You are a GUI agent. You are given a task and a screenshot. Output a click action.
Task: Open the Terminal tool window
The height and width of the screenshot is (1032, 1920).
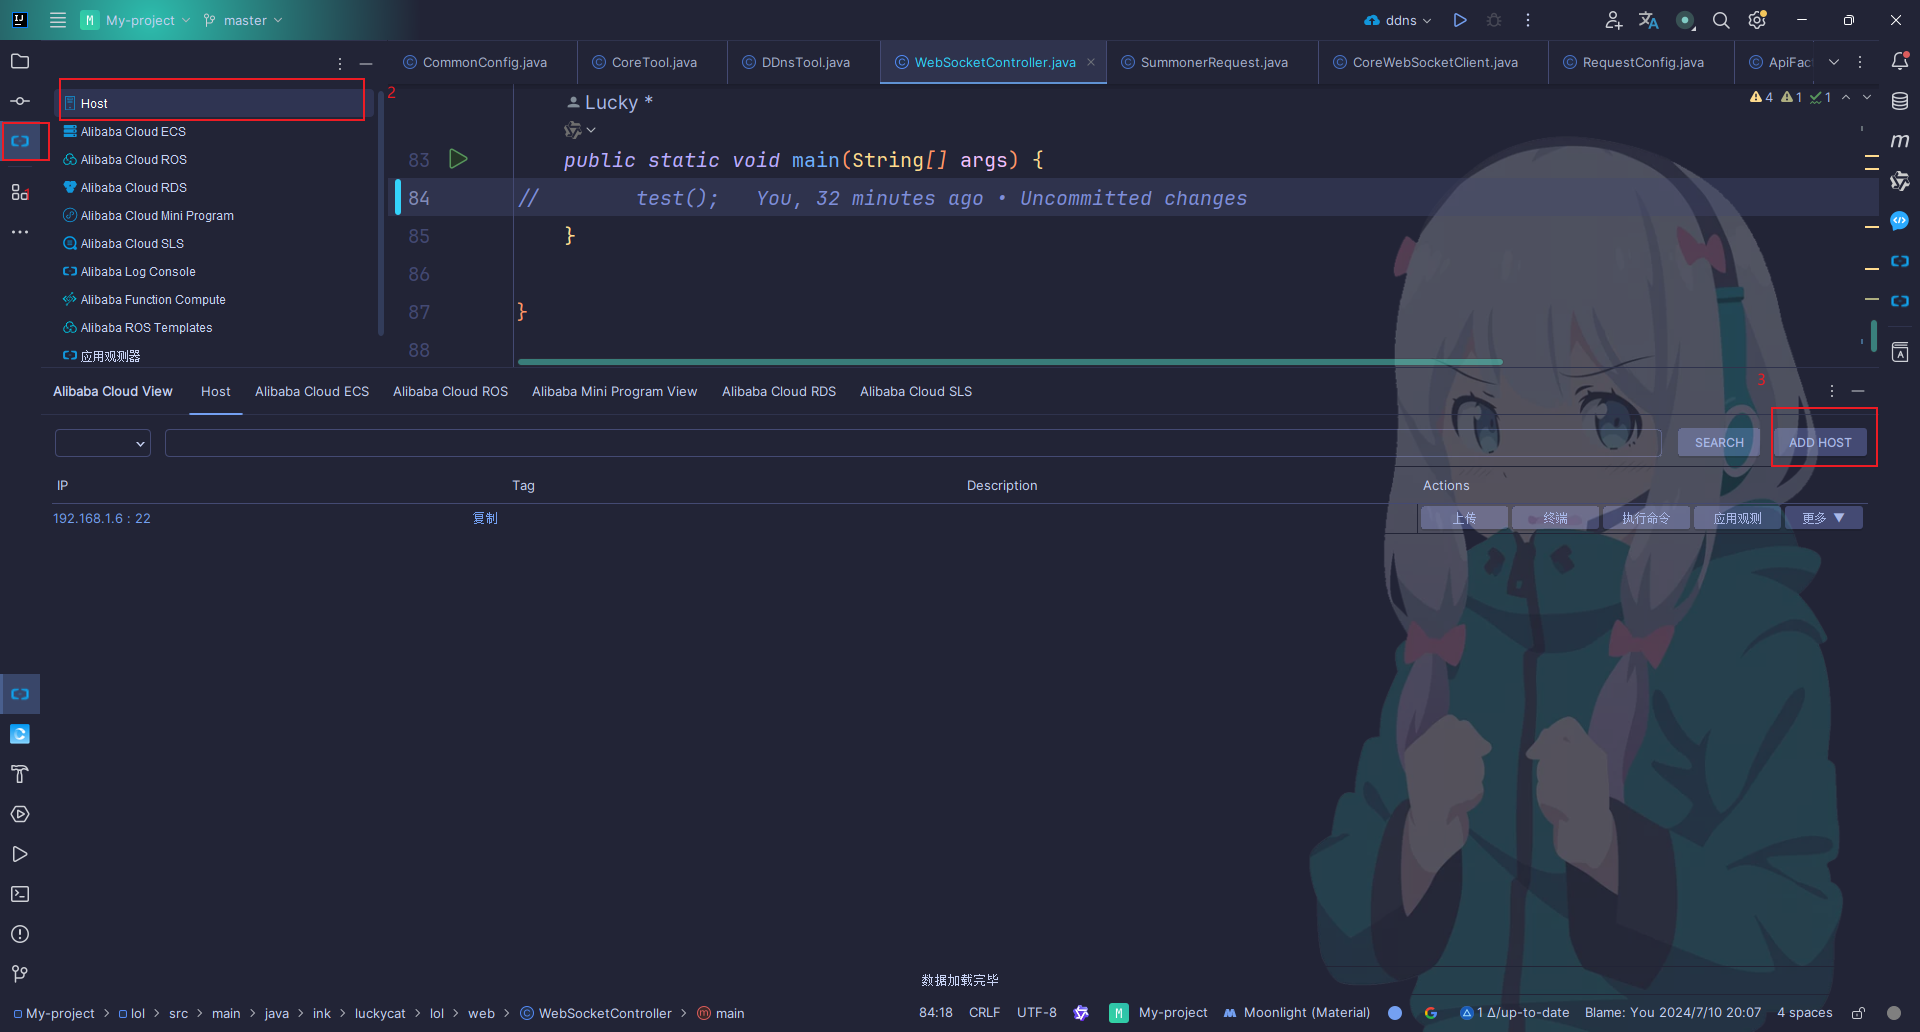[x=20, y=893]
